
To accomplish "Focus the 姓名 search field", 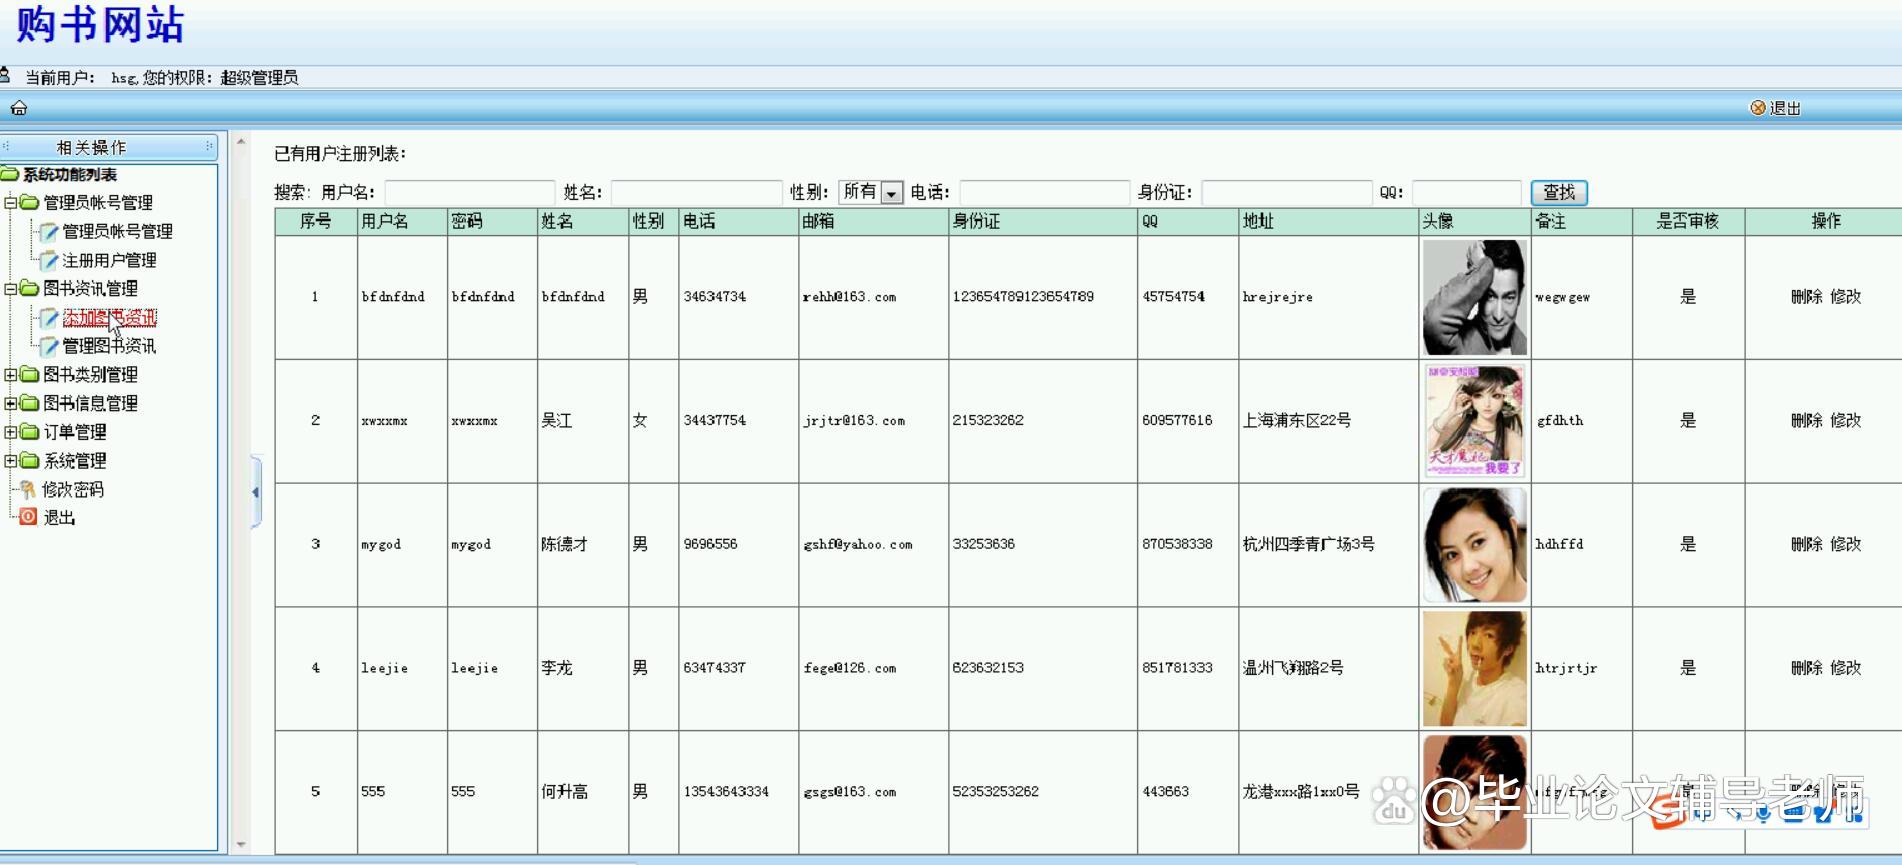I will (697, 193).
